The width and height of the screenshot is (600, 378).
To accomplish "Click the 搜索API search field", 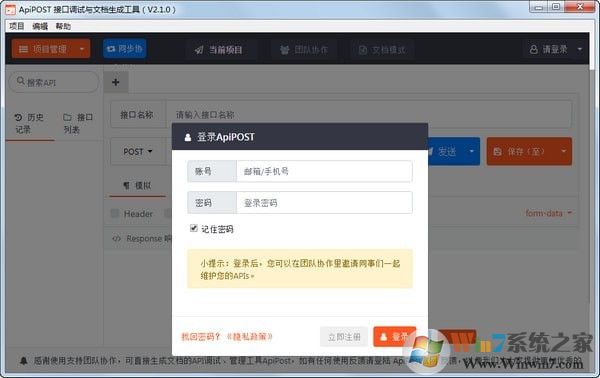I will tap(54, 82).
